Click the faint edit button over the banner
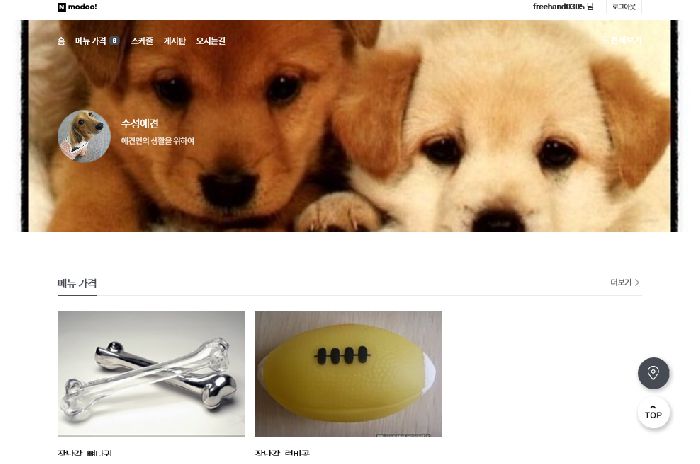Viewport: 700px width, 464px height. pyautogui.click(x=624, y=41)
